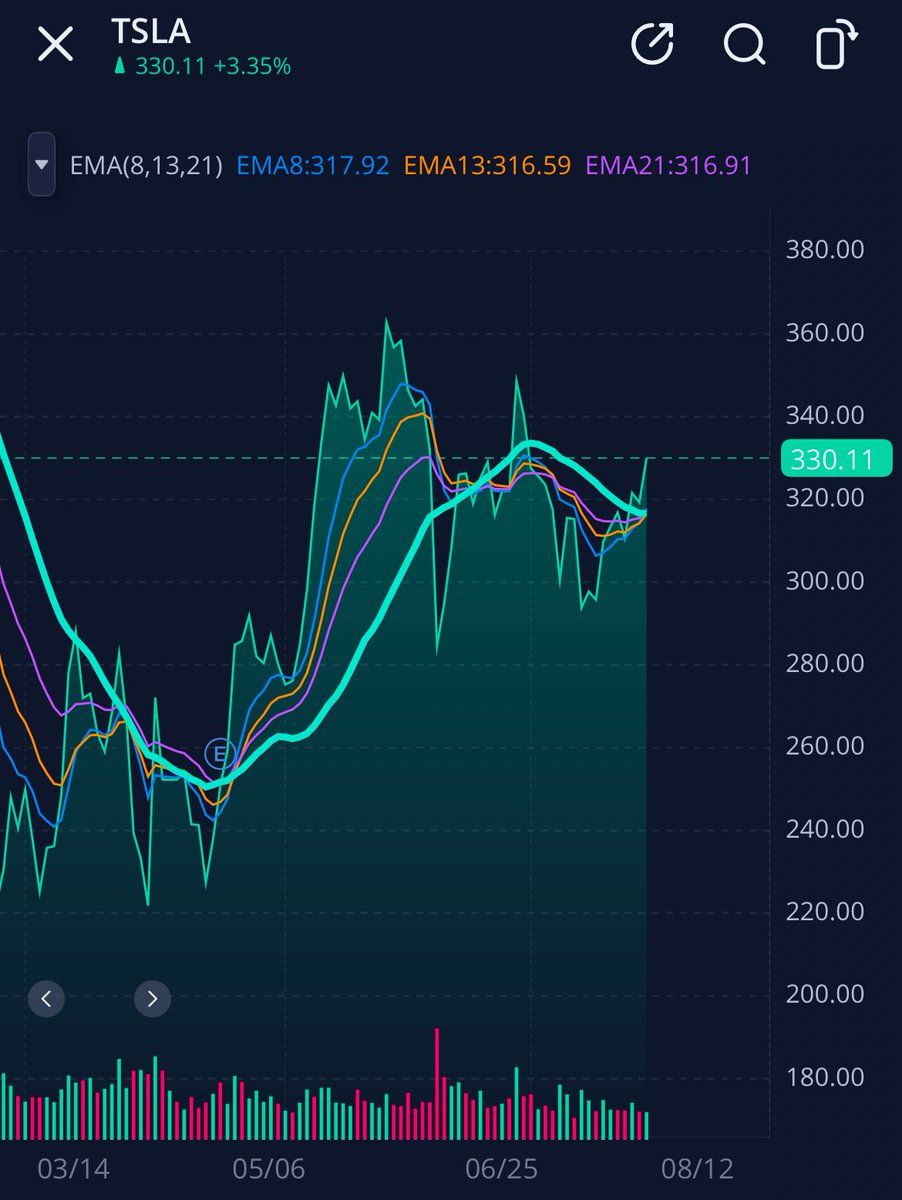Viewport: 902px width, 1200px height.
Task: Tap the 330.11 +3.35% price change
Action: point(201,67)
